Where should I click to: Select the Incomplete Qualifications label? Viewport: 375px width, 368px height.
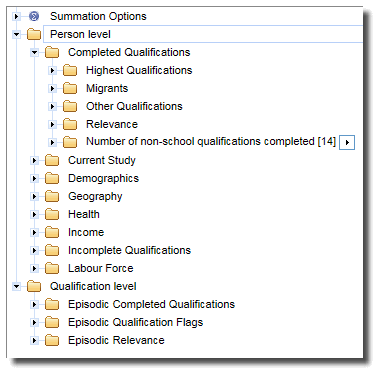(129, 250)
